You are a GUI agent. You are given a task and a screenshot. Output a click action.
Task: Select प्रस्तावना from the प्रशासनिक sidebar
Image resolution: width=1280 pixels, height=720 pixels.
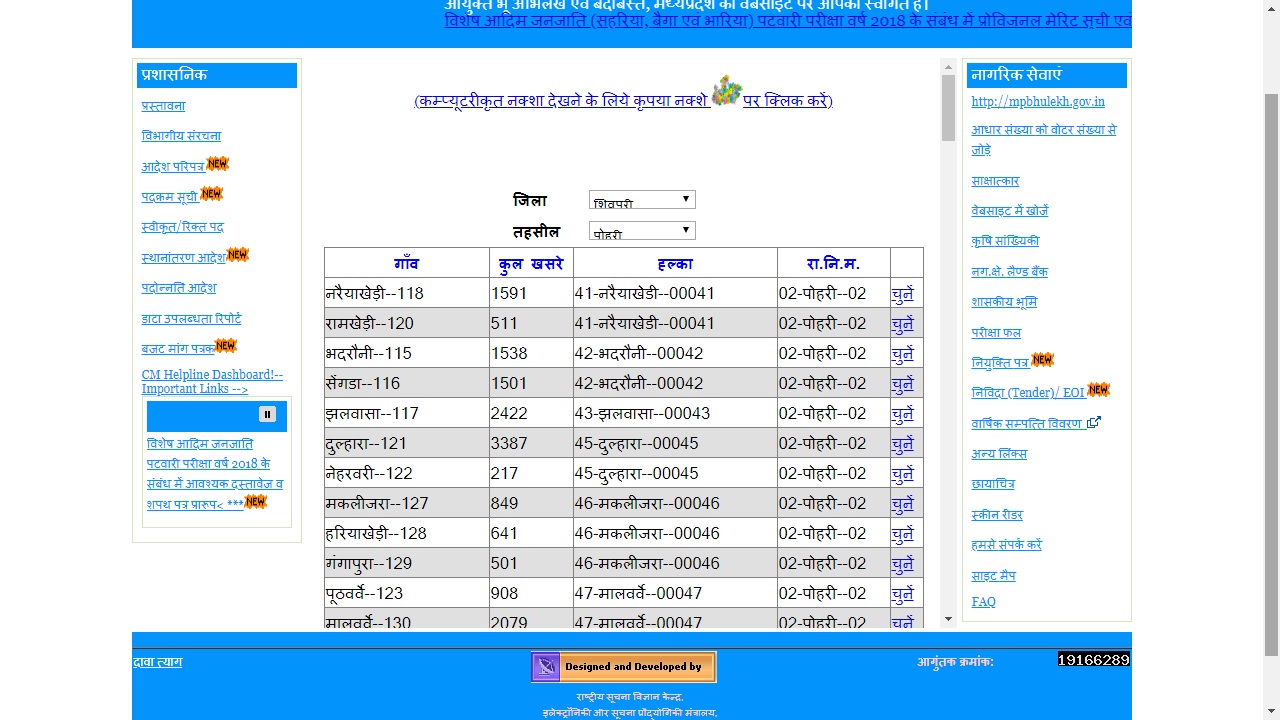(x=161, y=105)
